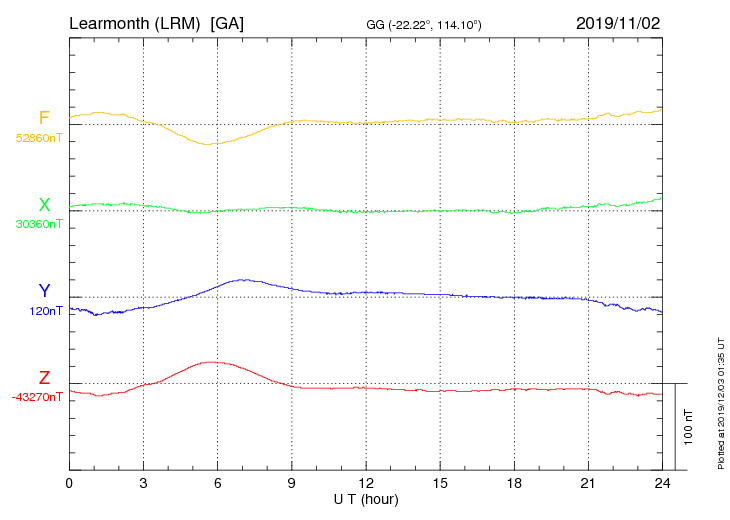Image resolution: width=730 pixels, height=520 pixels.
Task: Click the red Z trace peak
Action: [210, 362]
